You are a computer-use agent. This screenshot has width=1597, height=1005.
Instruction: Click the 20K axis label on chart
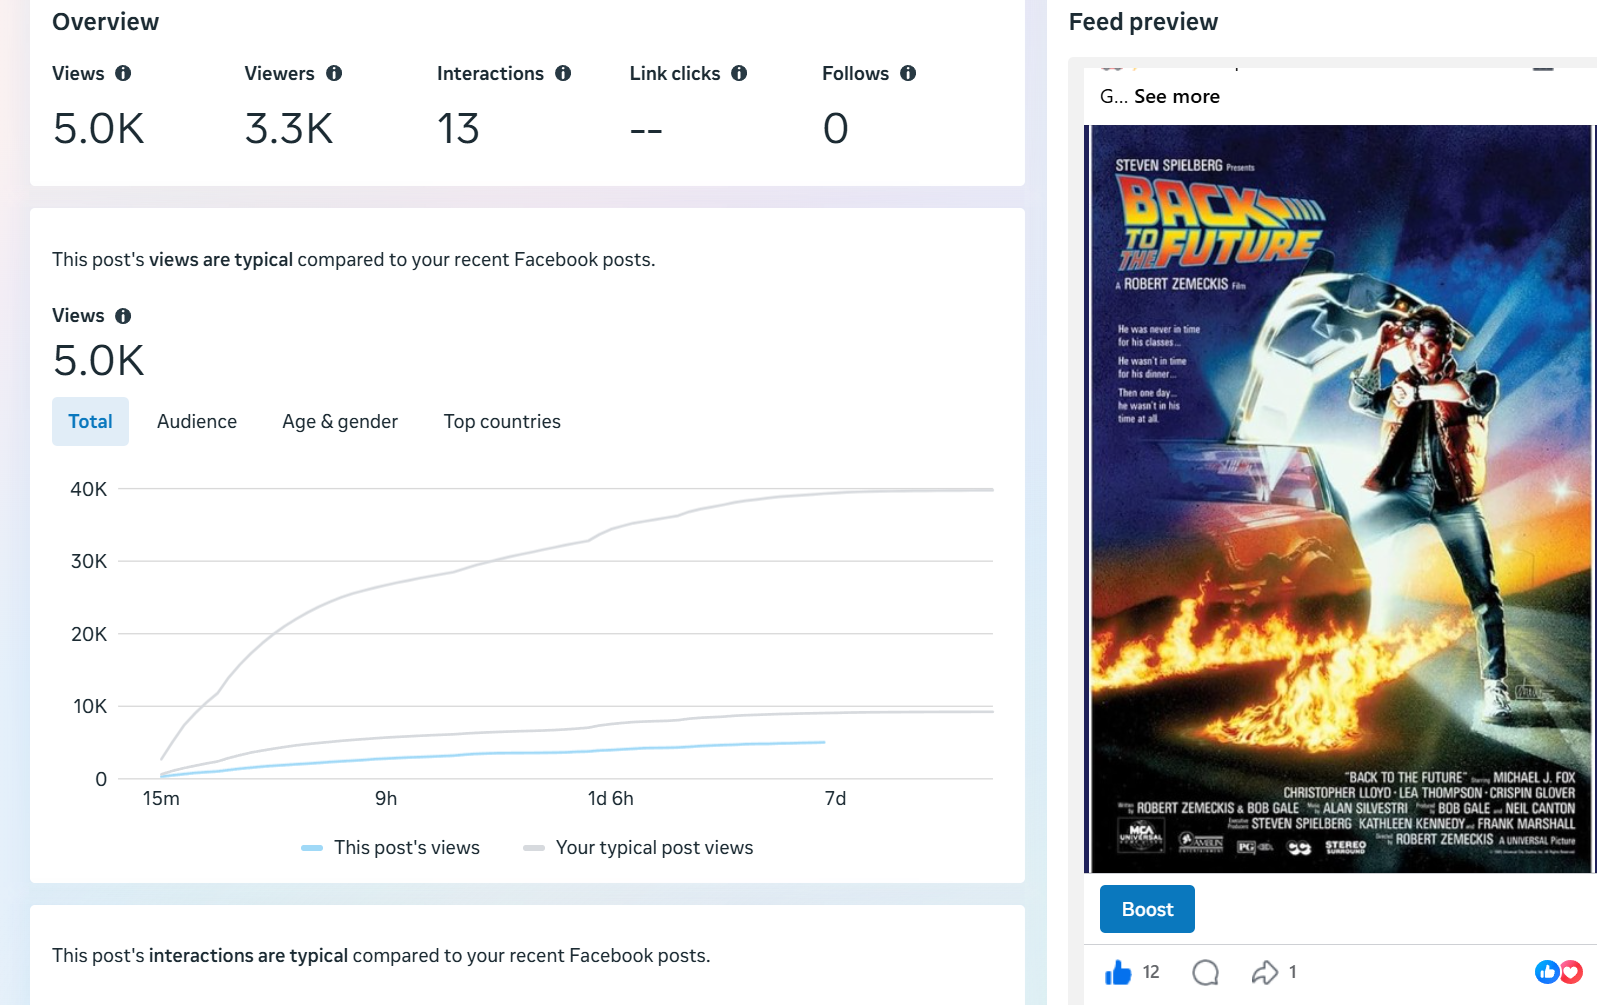(x=89, y=634)
